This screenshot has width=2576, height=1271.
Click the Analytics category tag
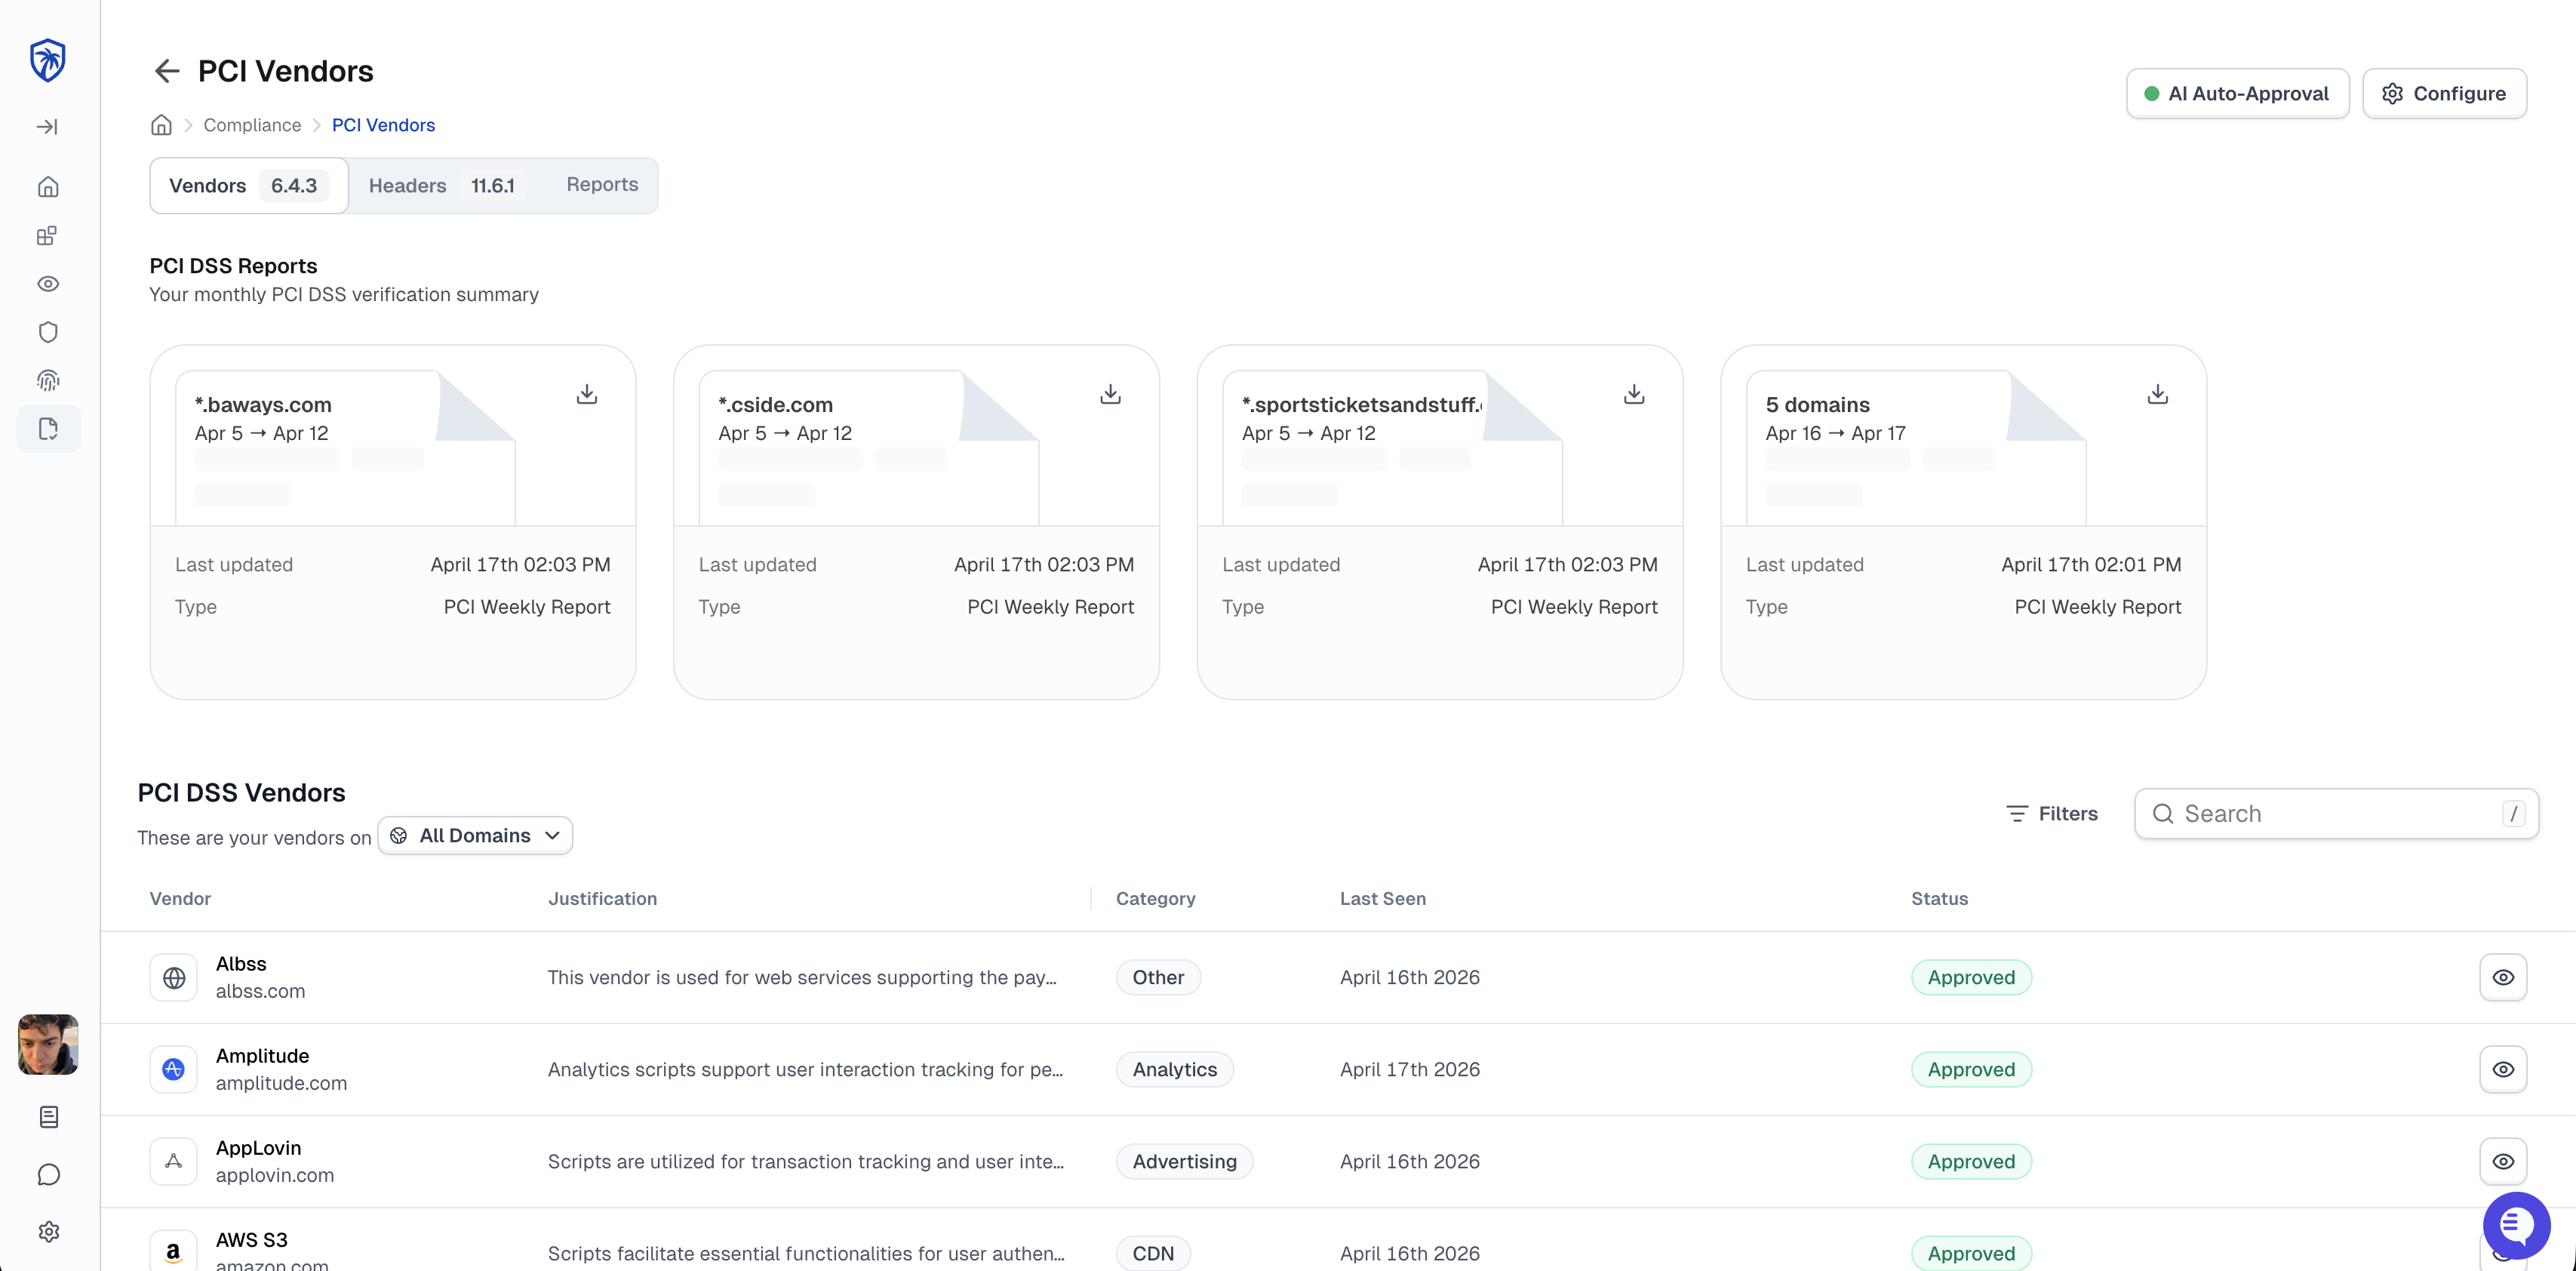(1175, 1070)
